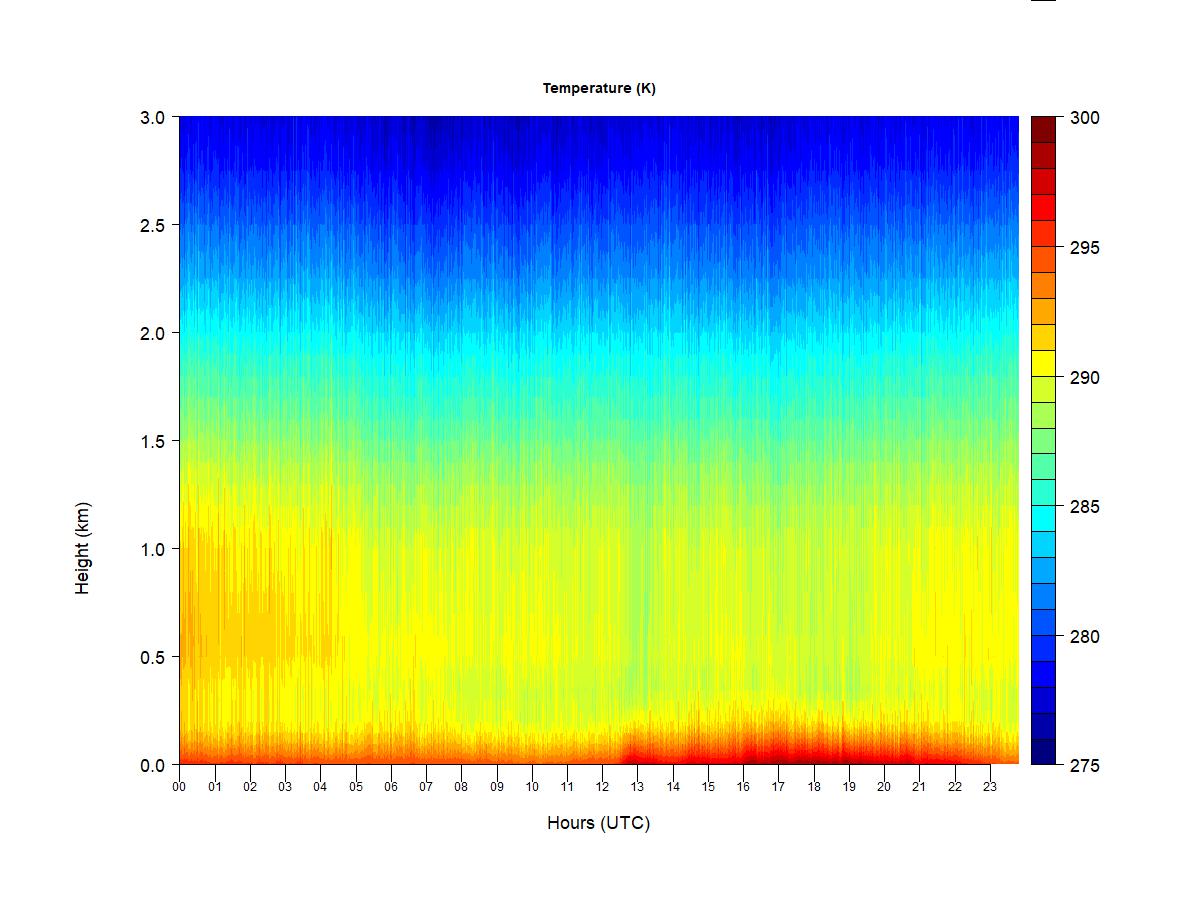
Task: Click hour label 06 on time axis
Action: tap(391, 786)
